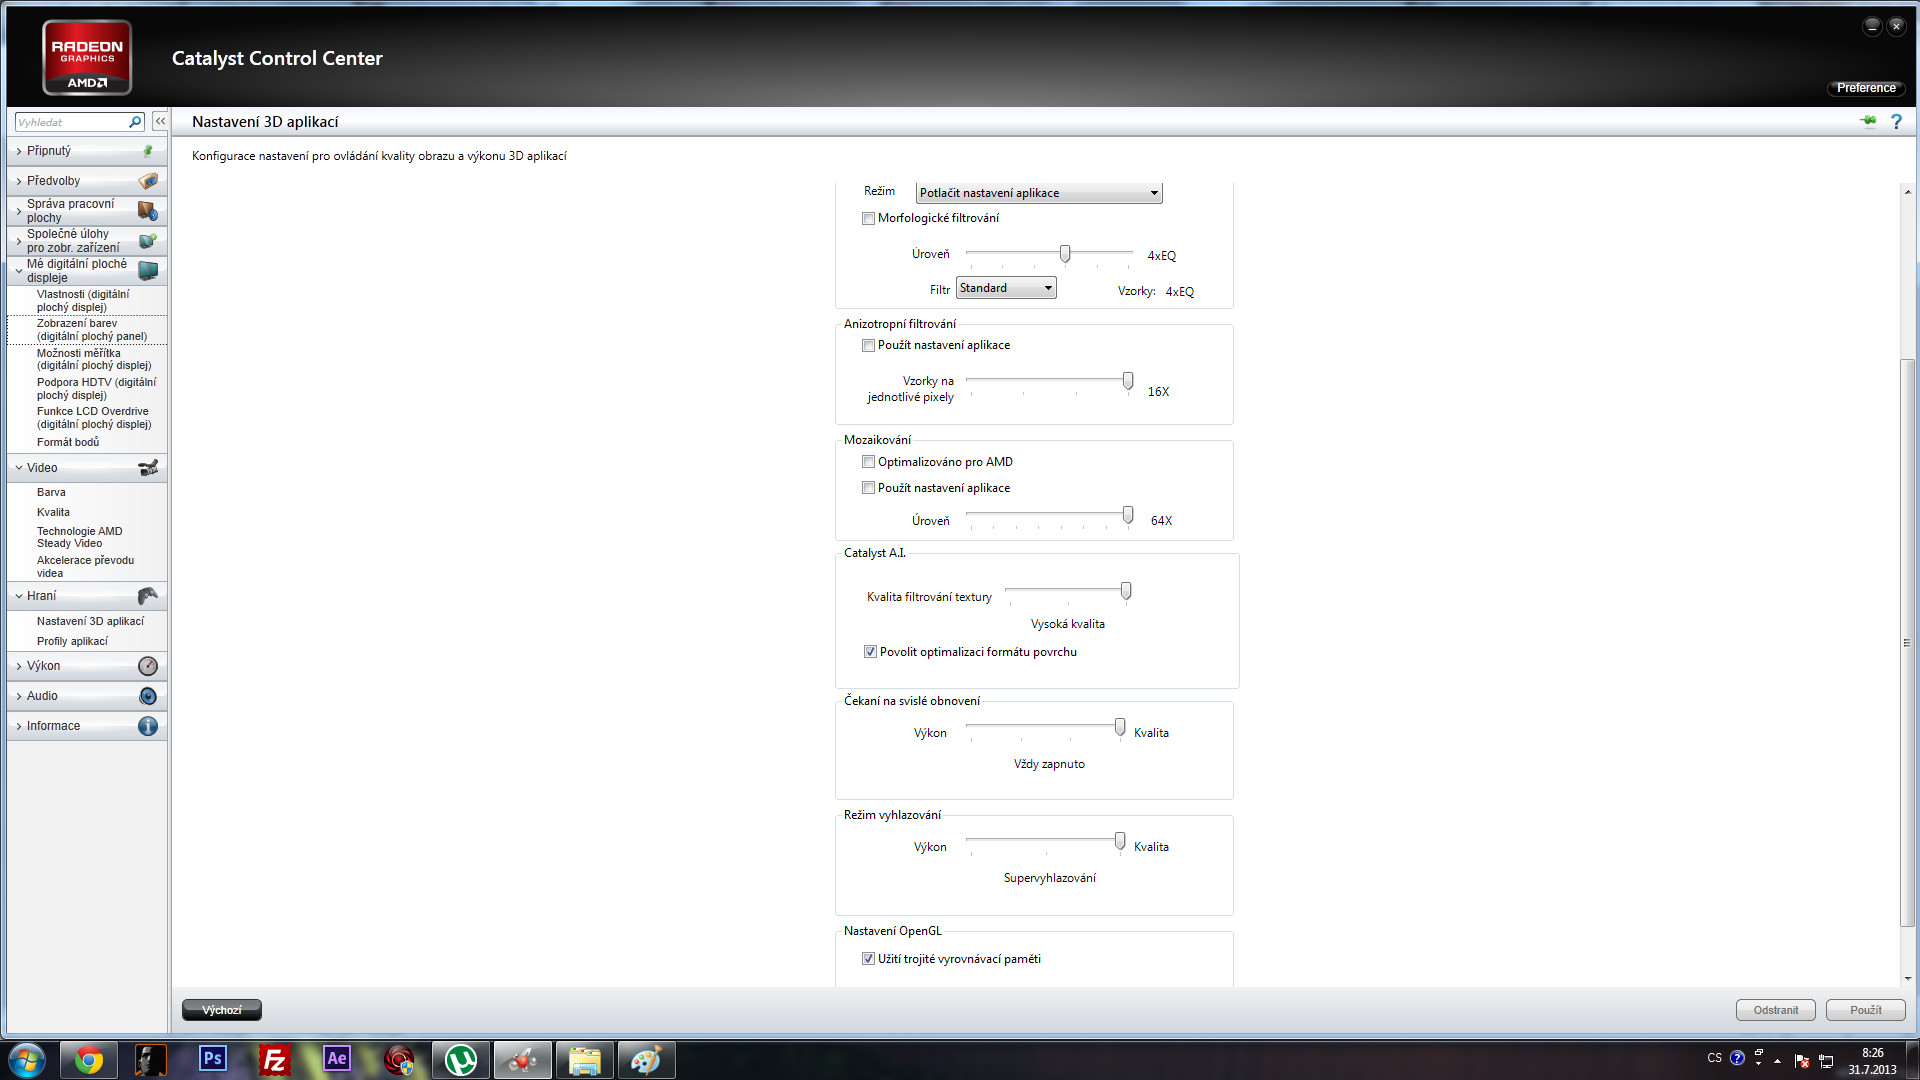Click the Catalyst Control Center taskbar icon
This screenshot has width=1920, height=1080.
(x=523, y=1060)
